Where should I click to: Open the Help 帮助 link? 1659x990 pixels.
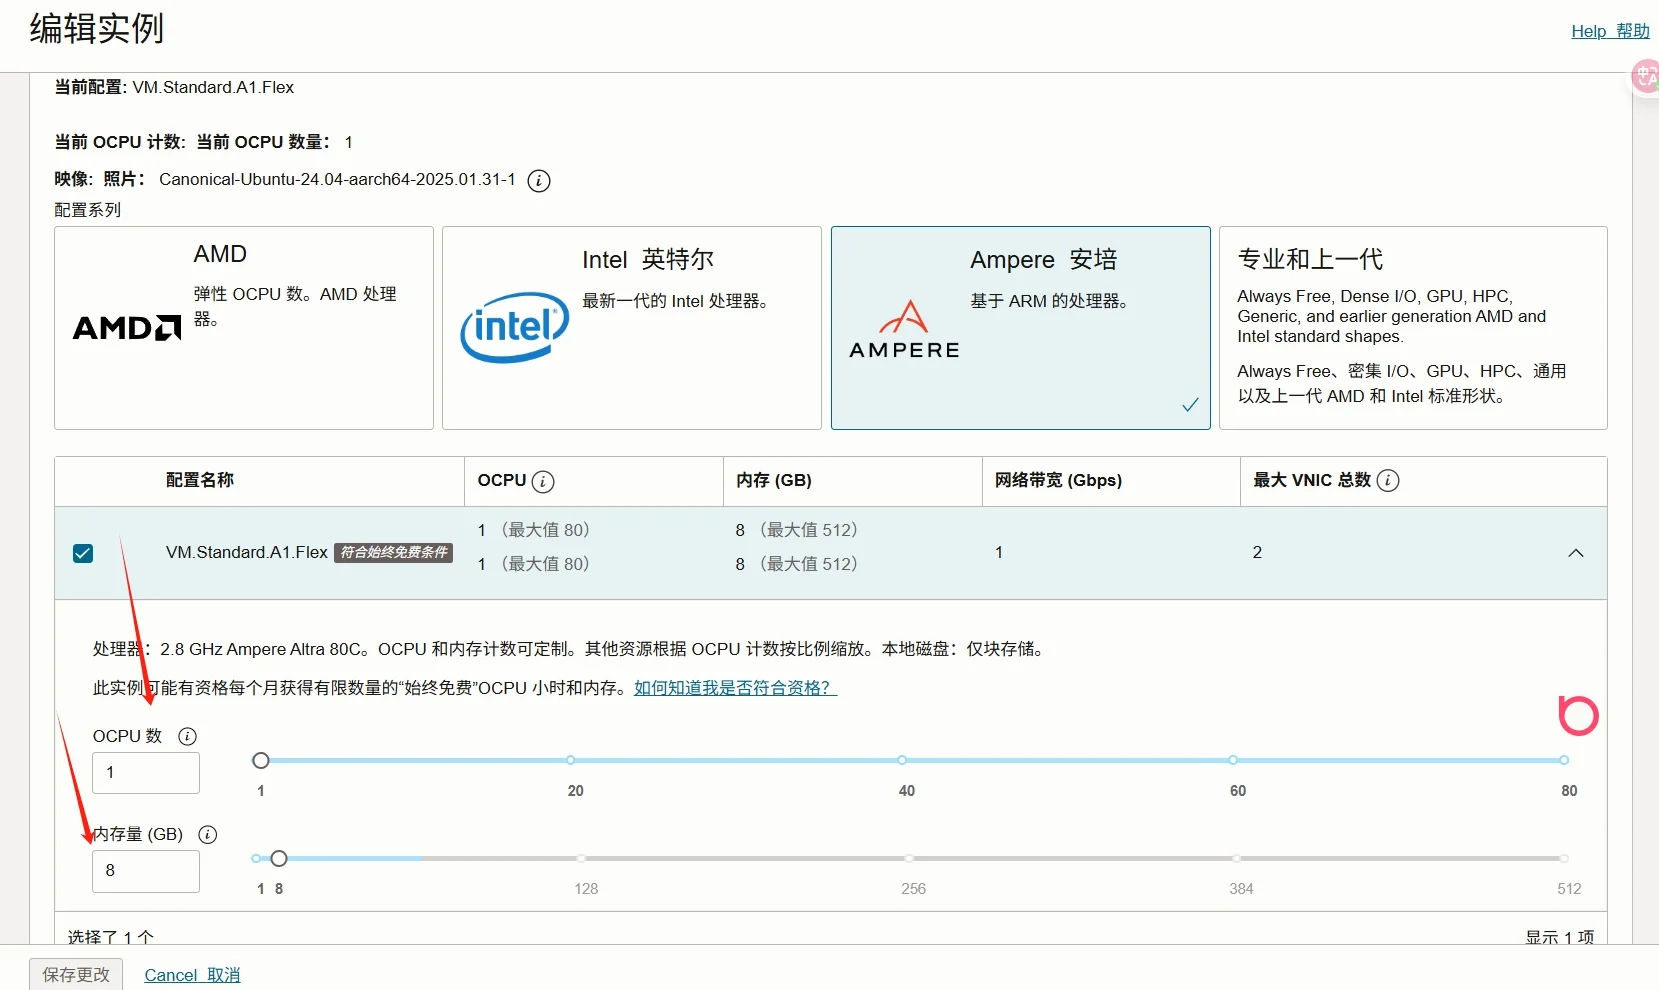click(1610, 31)
